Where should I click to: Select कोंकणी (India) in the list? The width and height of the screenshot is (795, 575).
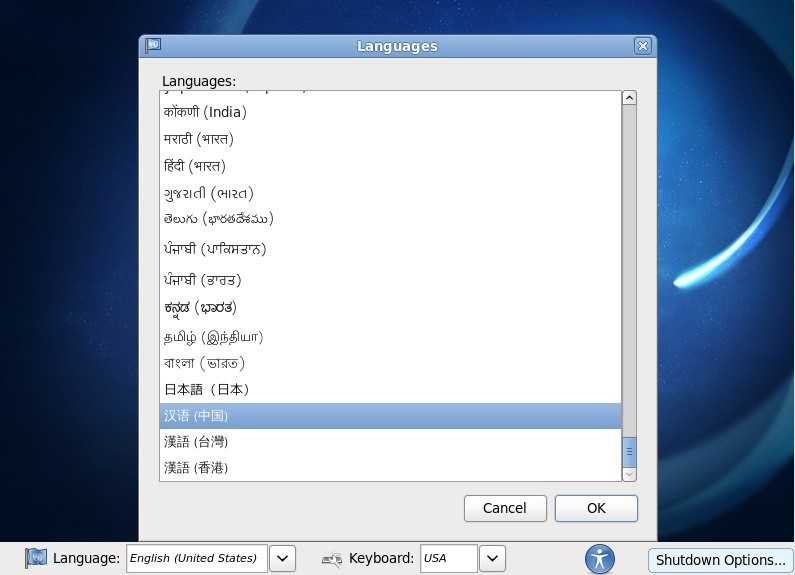click(x=390, y=112)
